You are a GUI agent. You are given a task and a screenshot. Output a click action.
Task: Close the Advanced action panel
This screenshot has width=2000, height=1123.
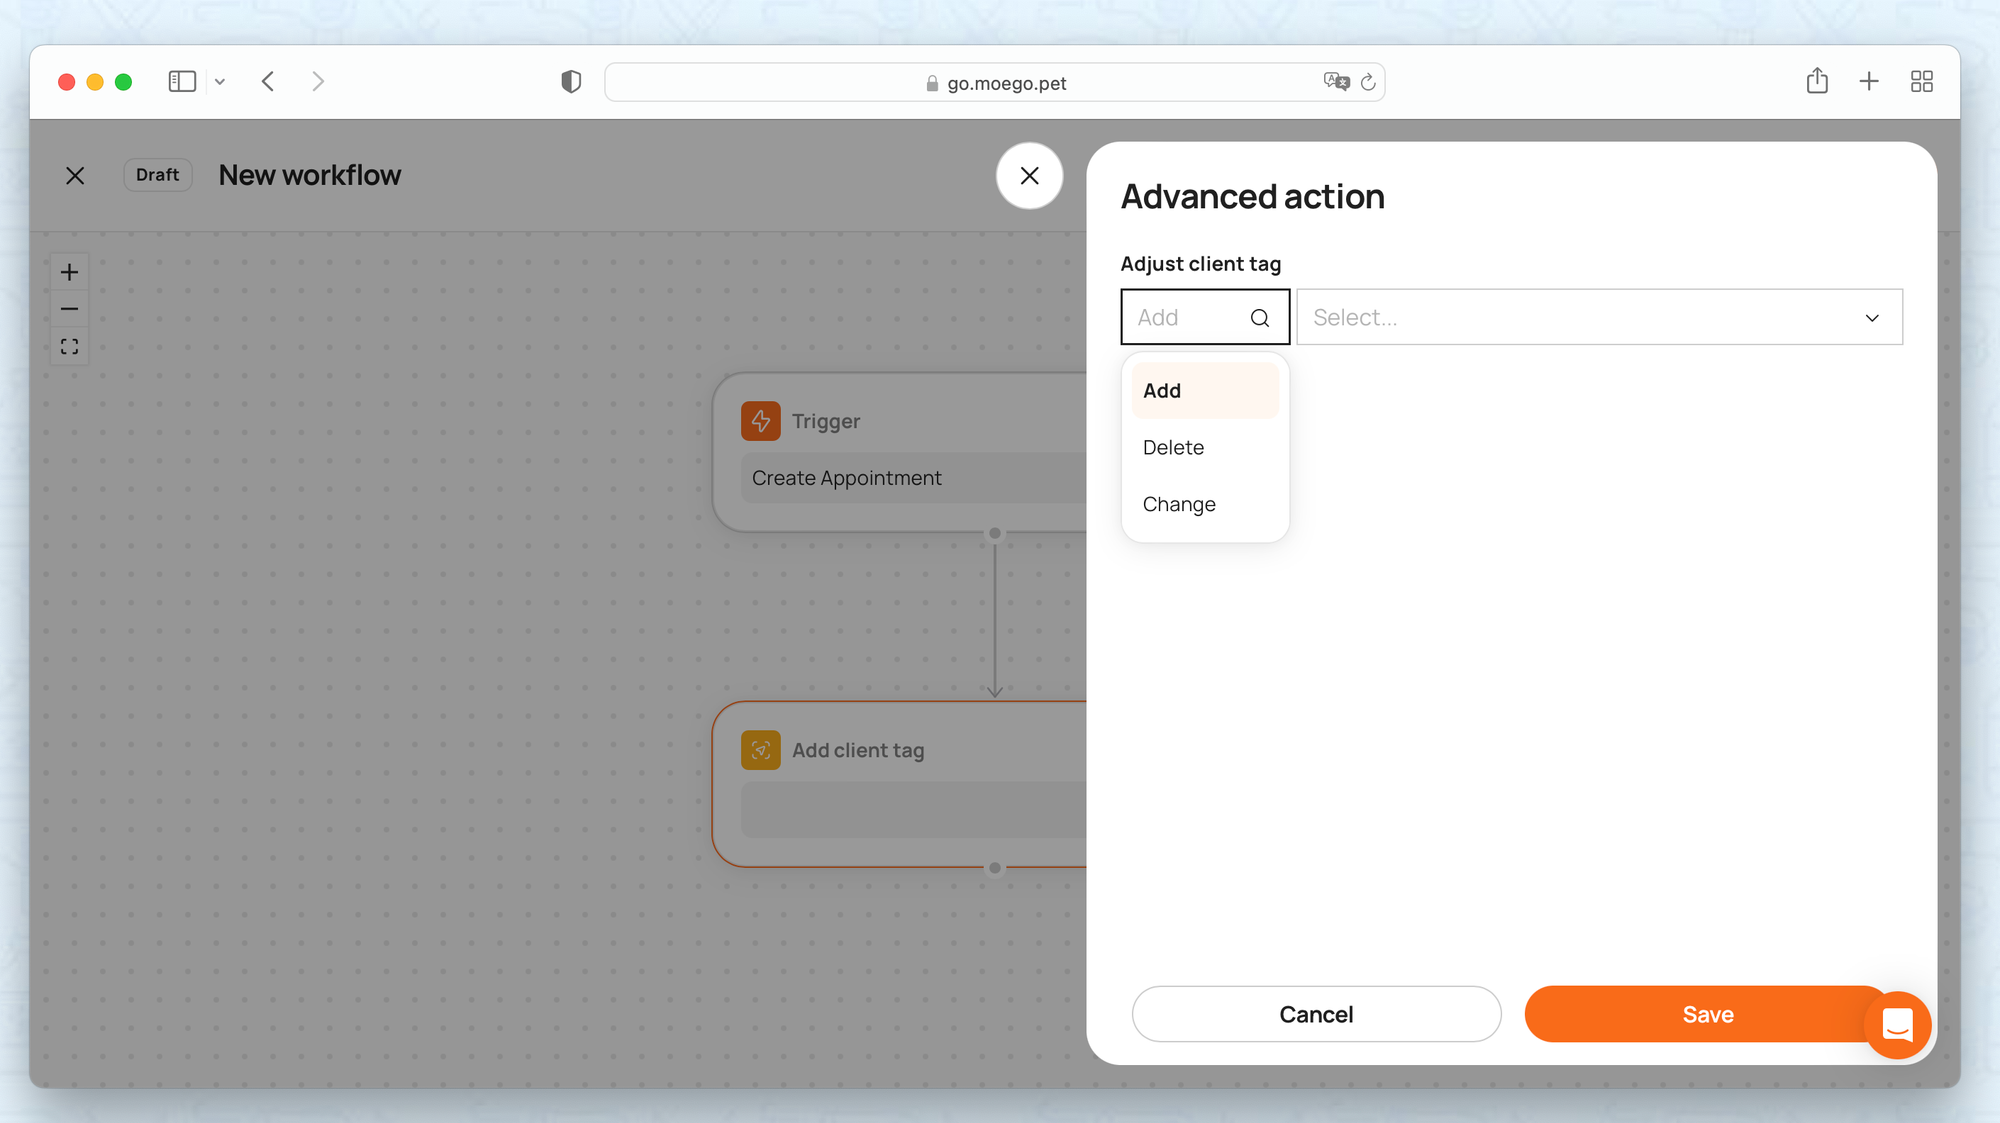click(1029, 176)
